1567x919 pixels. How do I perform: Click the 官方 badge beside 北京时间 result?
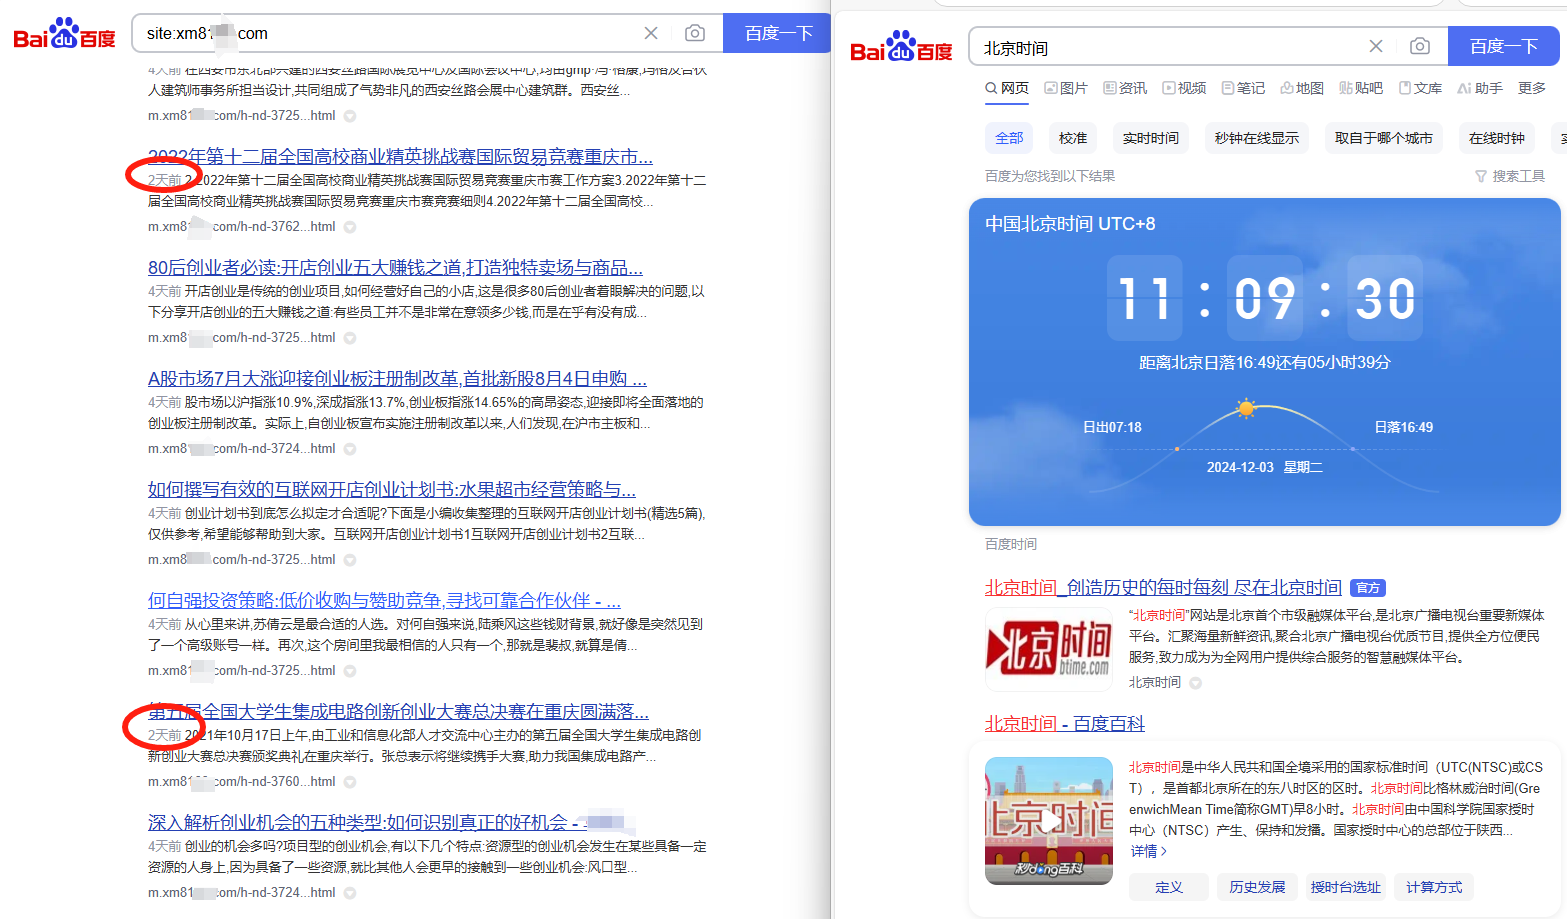point(1368,588)
